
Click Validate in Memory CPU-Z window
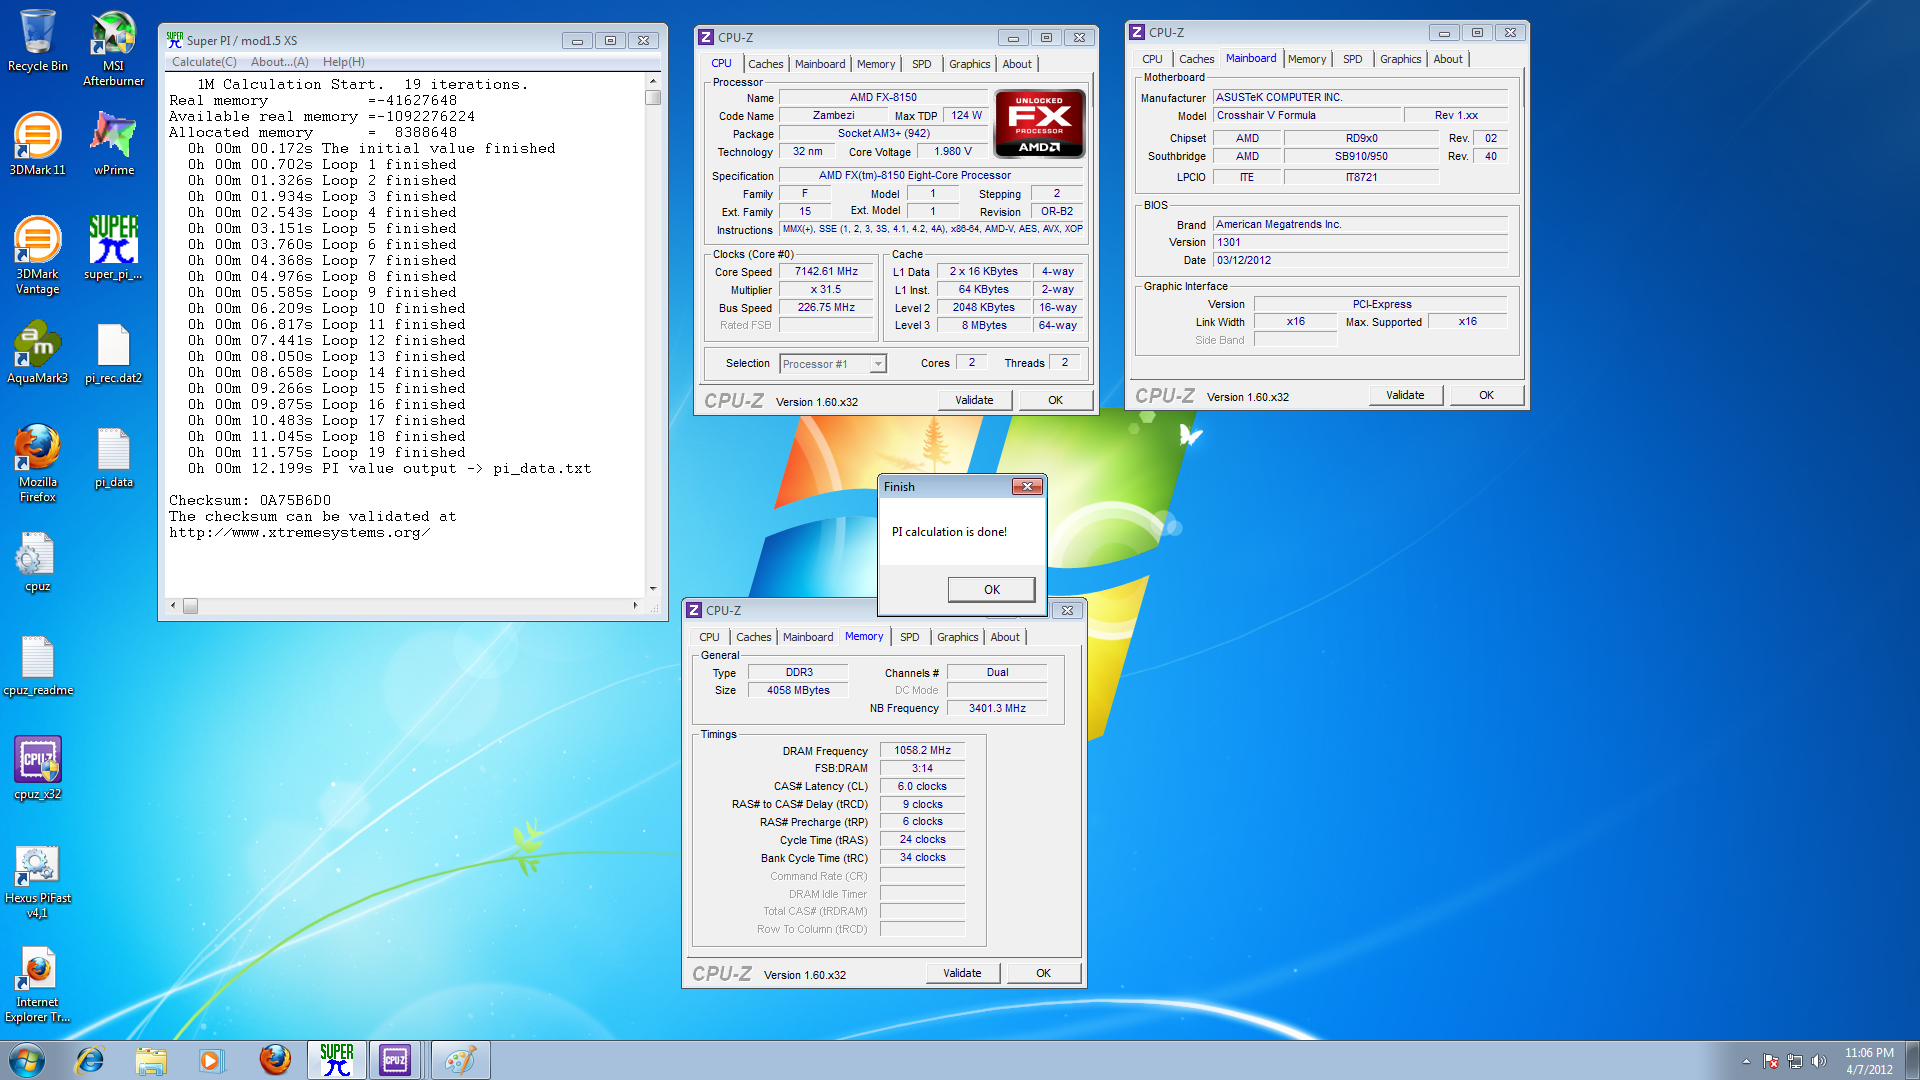[x=962, y=973]
